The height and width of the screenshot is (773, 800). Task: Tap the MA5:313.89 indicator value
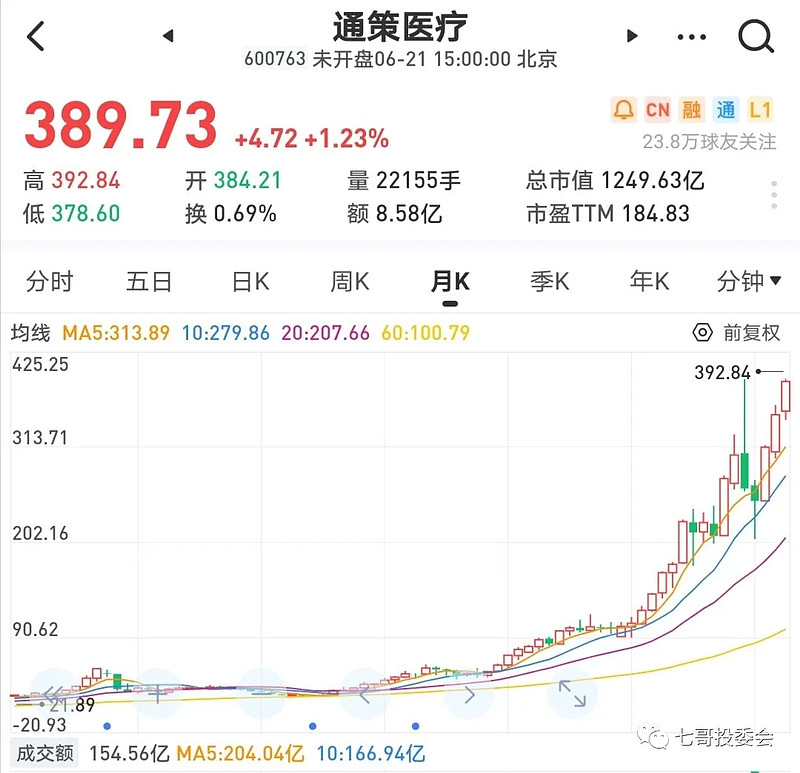pyautogui.click(x=116, y=333)
